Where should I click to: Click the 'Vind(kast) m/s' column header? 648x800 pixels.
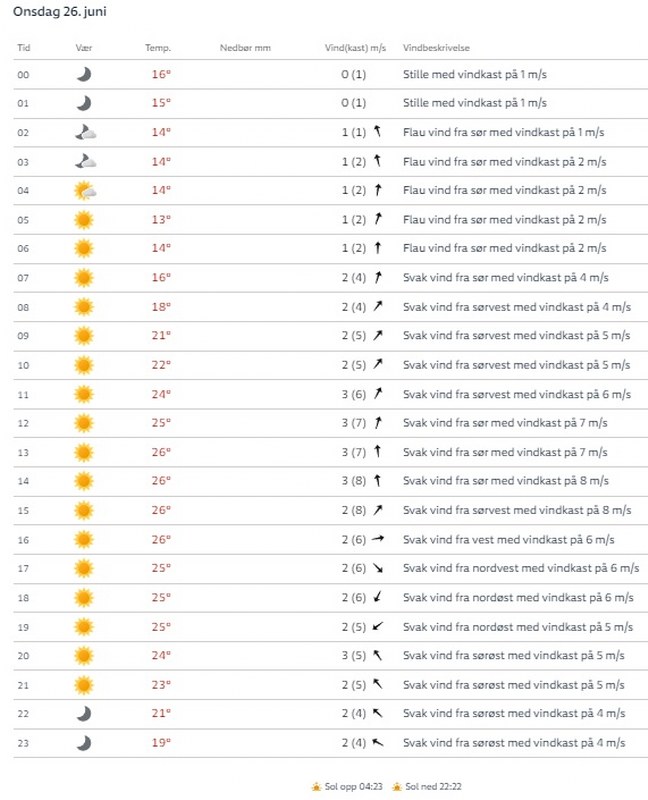point(356,48)
